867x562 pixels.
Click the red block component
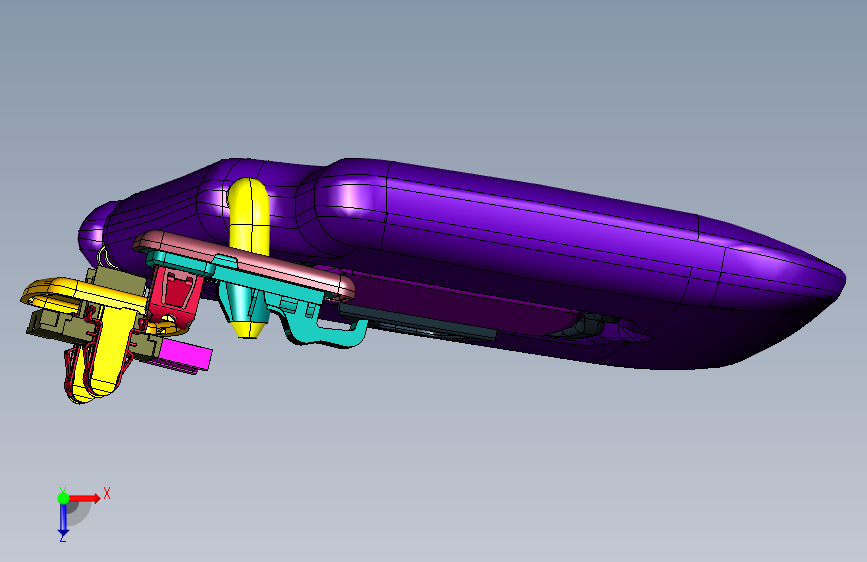(x=174, y=296)
